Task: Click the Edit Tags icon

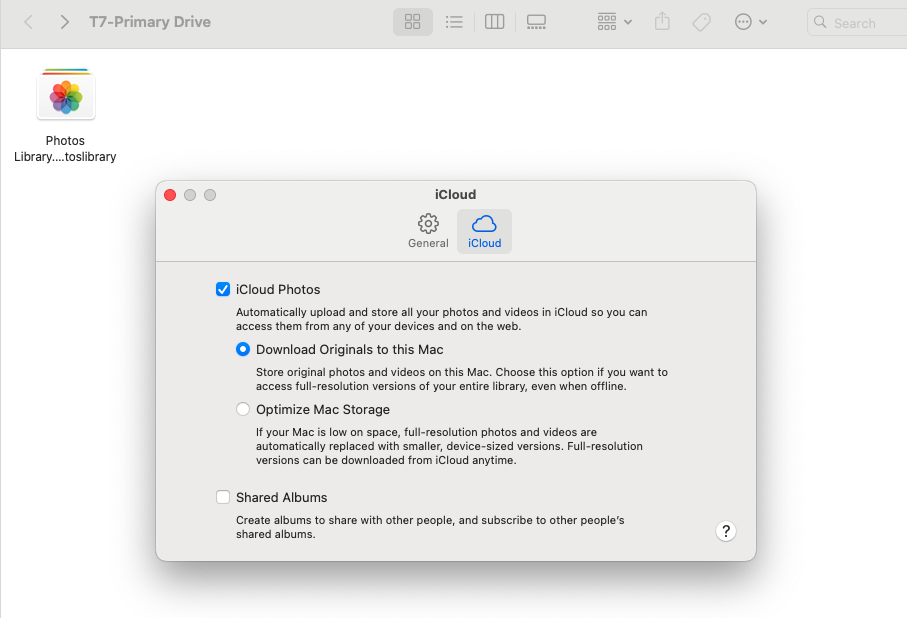Action: point(702,23)
